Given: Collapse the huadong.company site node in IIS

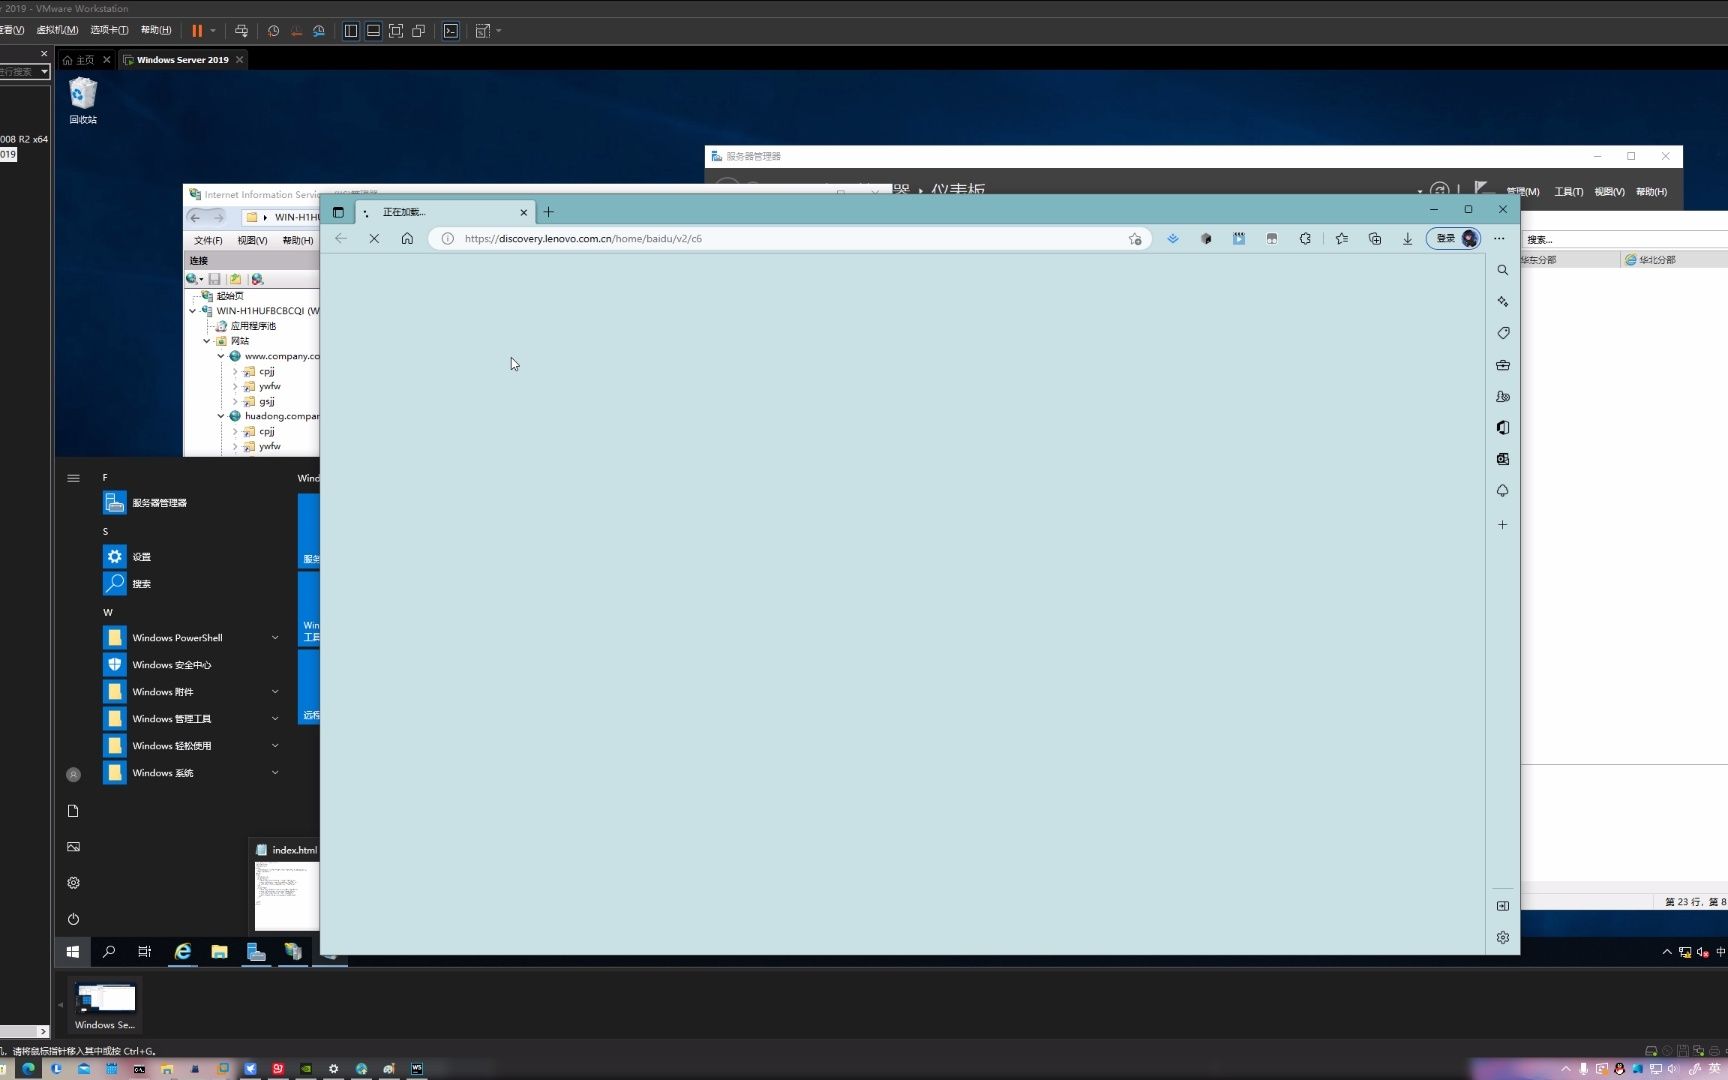Looking at the screenshot, I should [221, 416].
